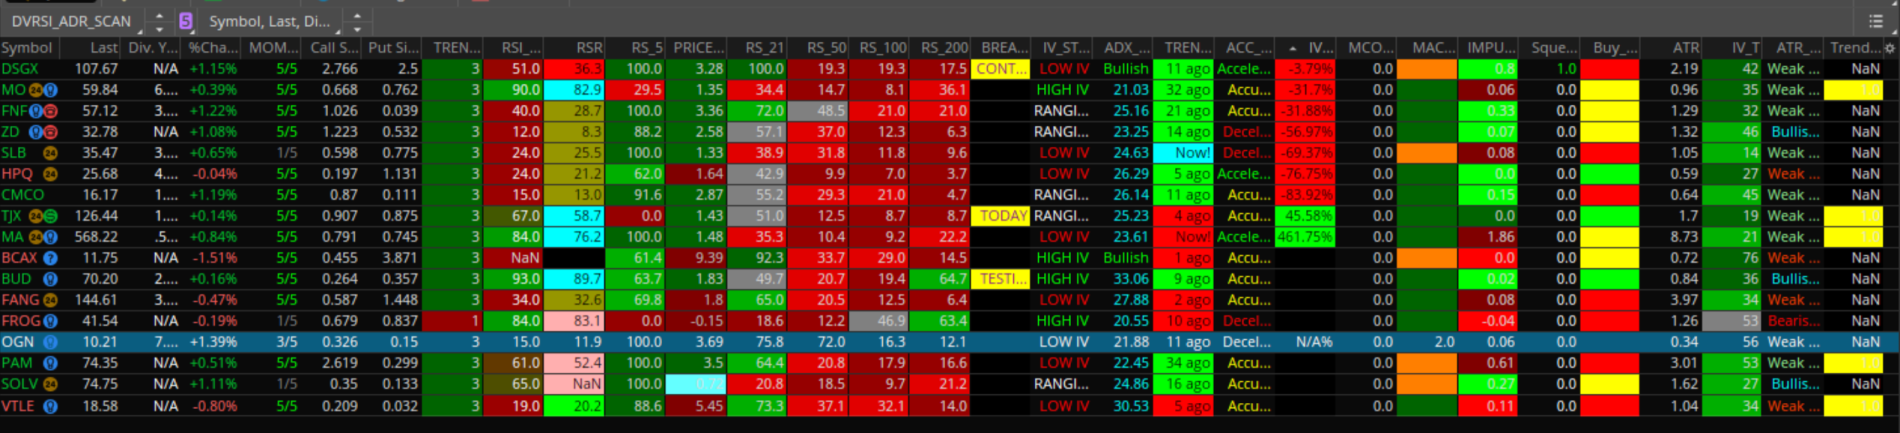Sort by the Buy_... column header
The height and width of the screenshot is (433, 1900).
pos(1610,48)
